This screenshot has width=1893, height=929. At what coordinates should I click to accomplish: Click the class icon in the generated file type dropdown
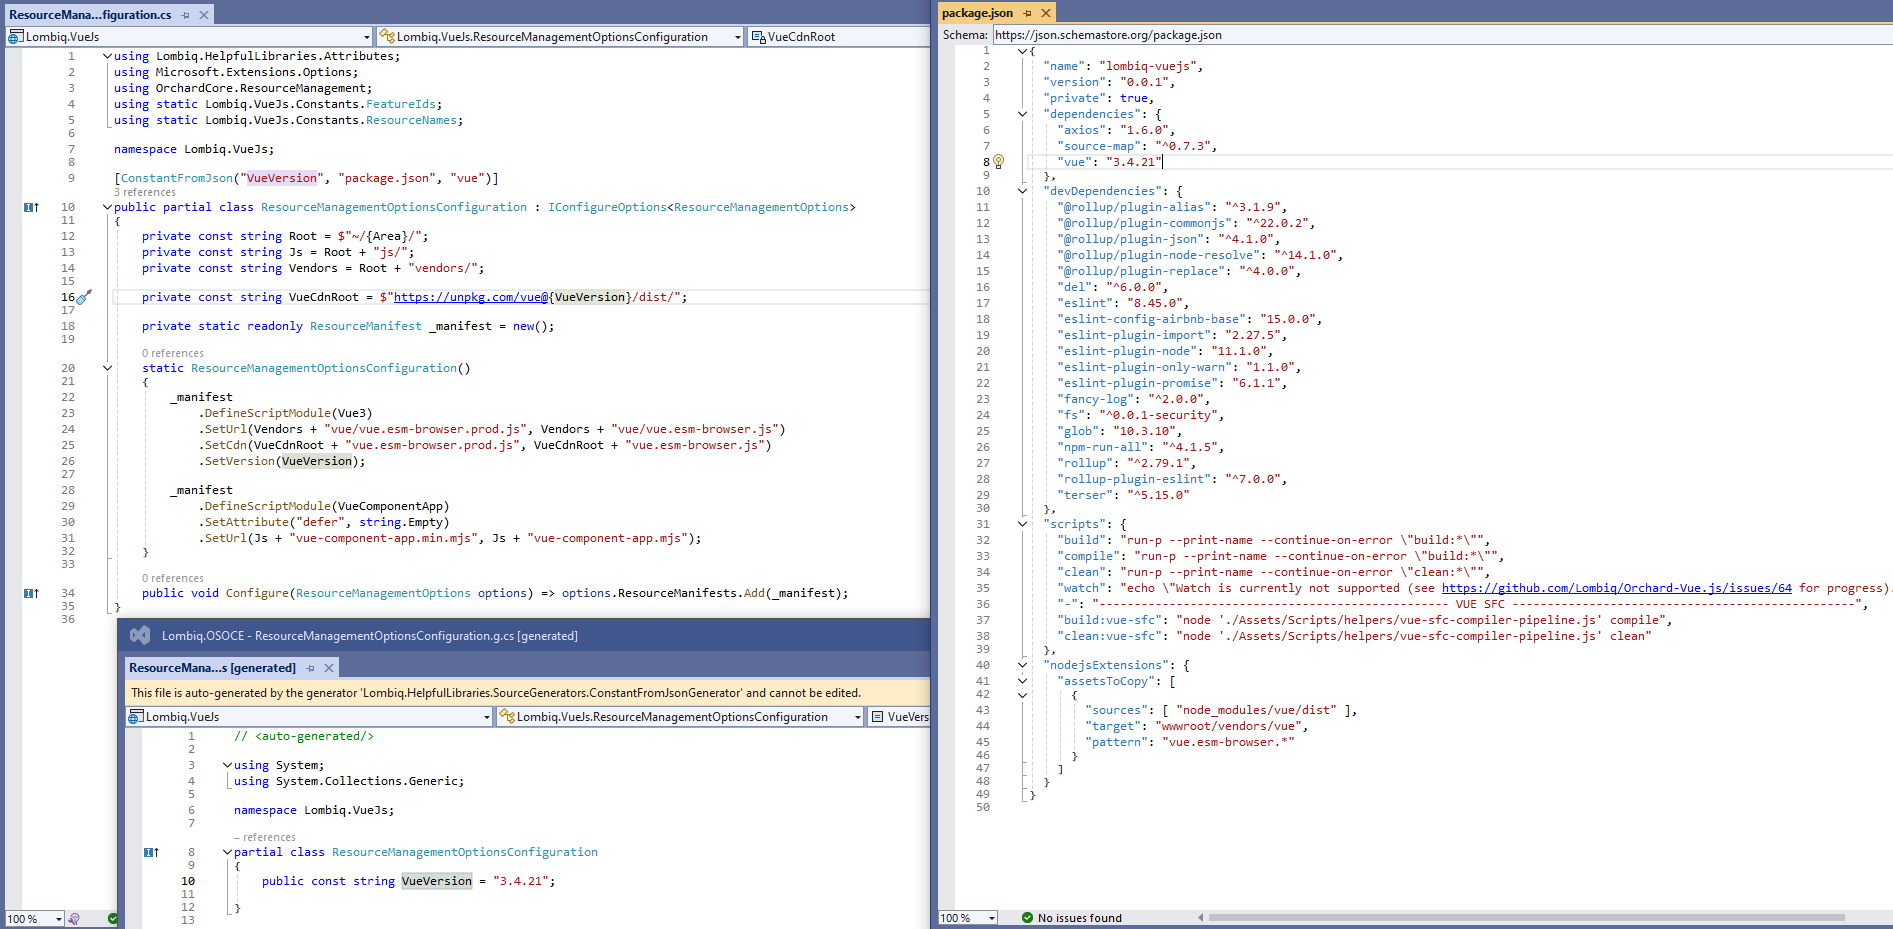tap(507, 716)
